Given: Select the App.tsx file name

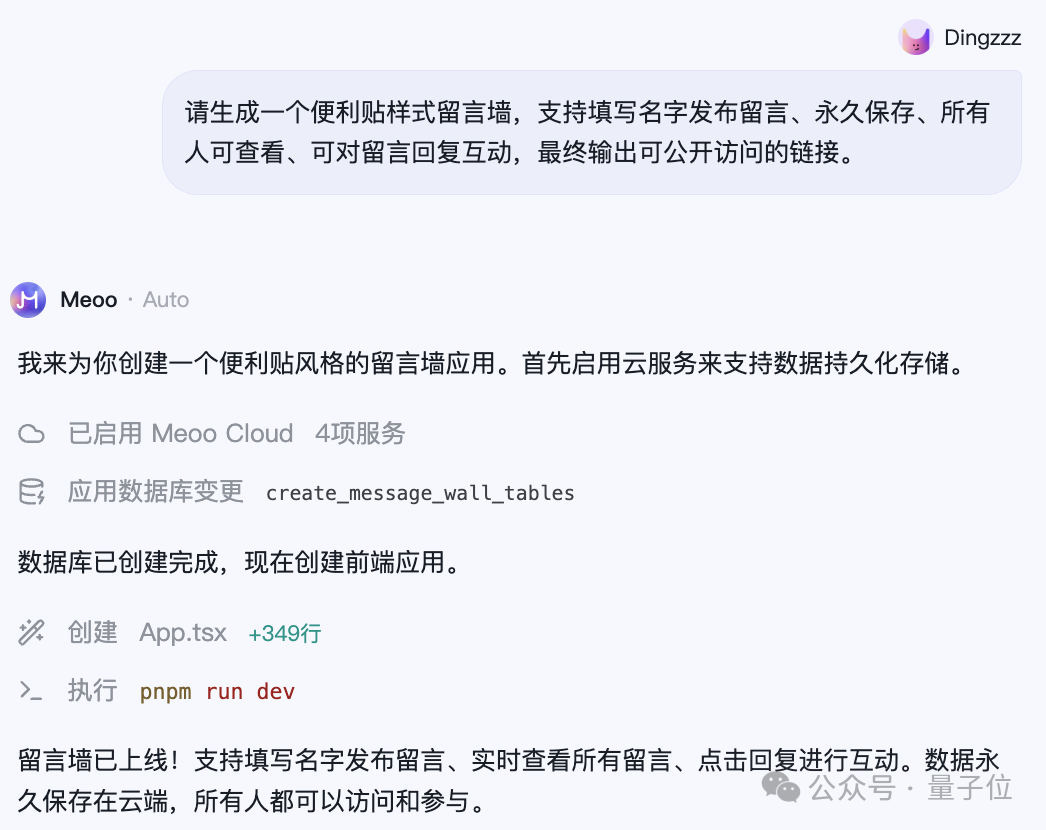Looking at the screenshot, I should 183,632.
